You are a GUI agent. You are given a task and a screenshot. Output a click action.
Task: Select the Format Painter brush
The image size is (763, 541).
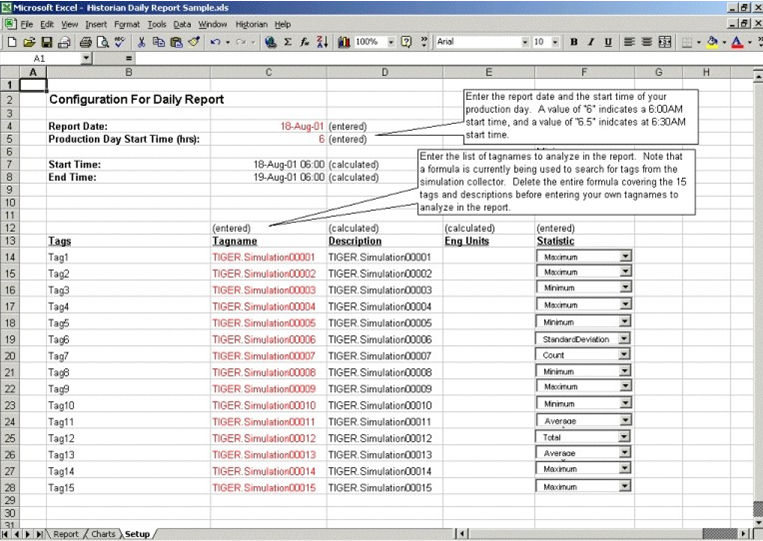click(194, 42)
